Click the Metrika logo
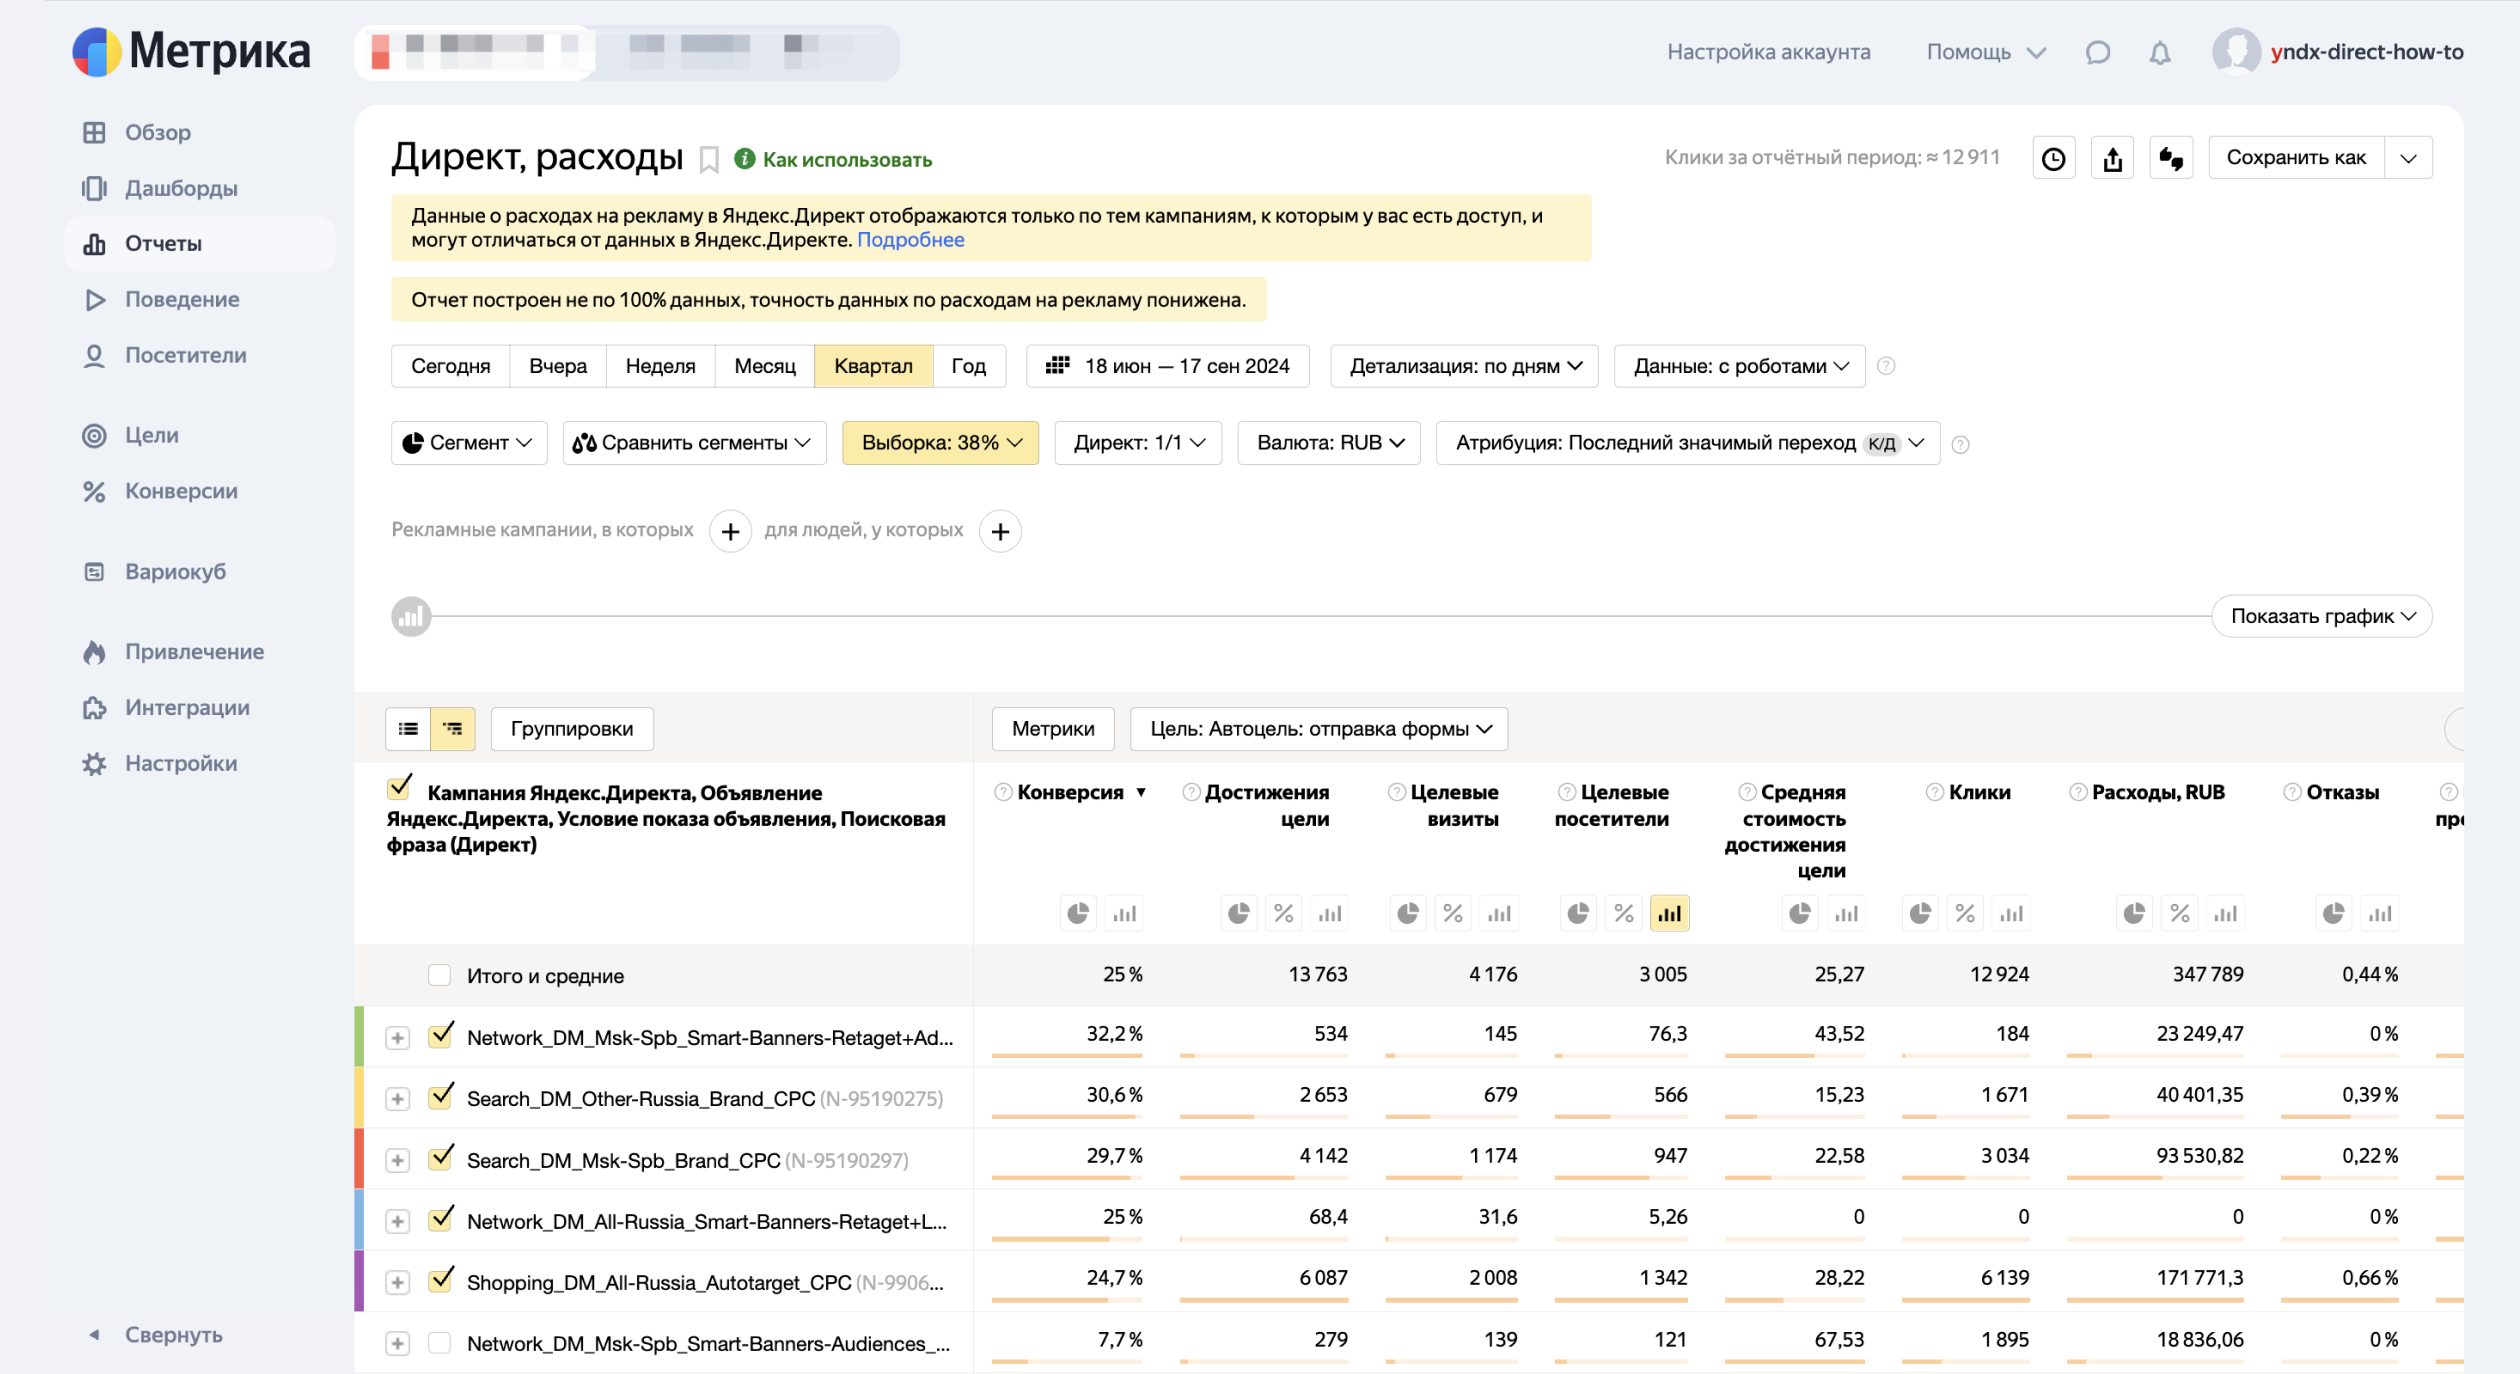This screenshot has height=1374, width=2520. 191,51
